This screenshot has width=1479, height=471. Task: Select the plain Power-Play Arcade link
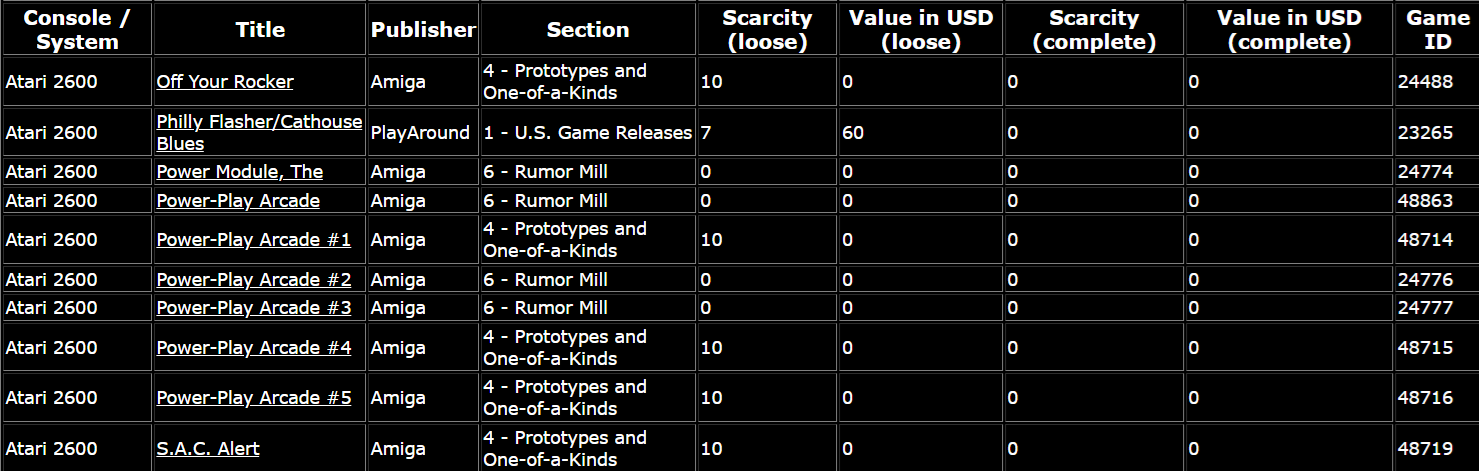coord(238,201)
